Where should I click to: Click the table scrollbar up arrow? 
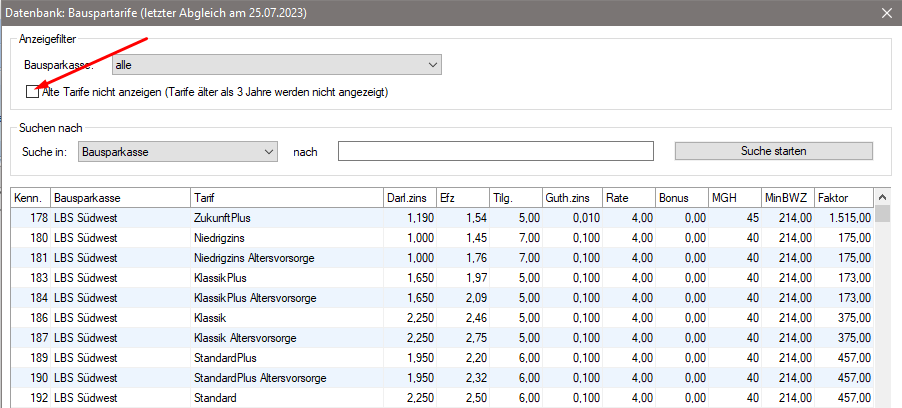882,197
